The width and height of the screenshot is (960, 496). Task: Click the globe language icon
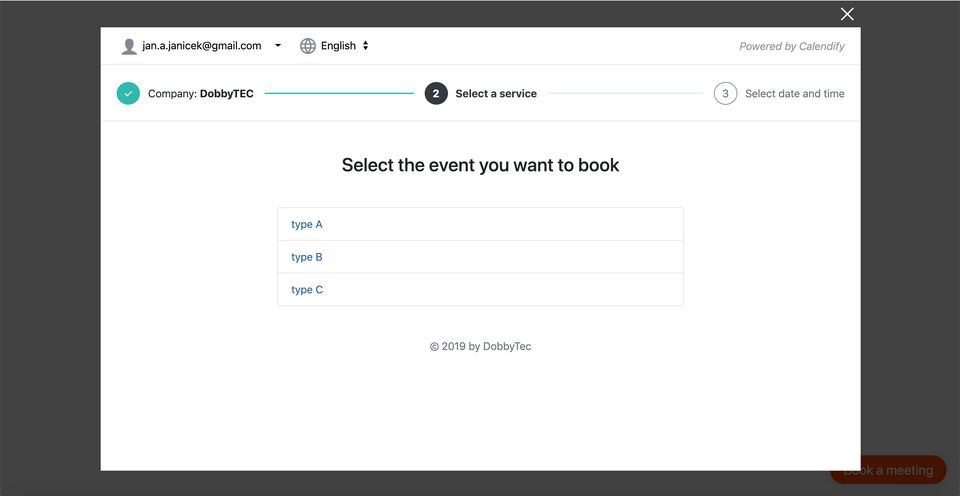click(308, 46)
